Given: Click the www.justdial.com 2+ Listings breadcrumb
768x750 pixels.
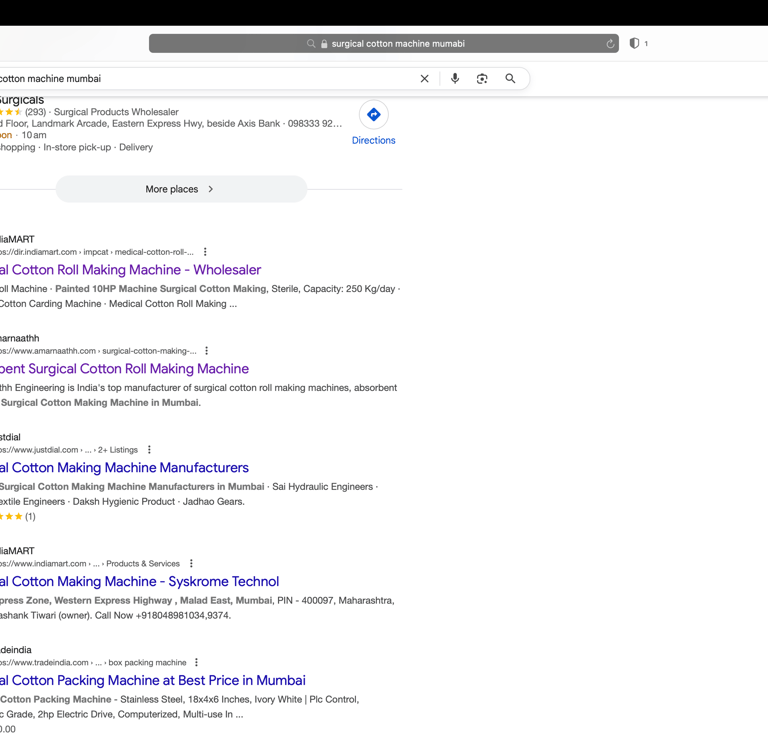Looking at the screenshot, I should tap(69, 450).
